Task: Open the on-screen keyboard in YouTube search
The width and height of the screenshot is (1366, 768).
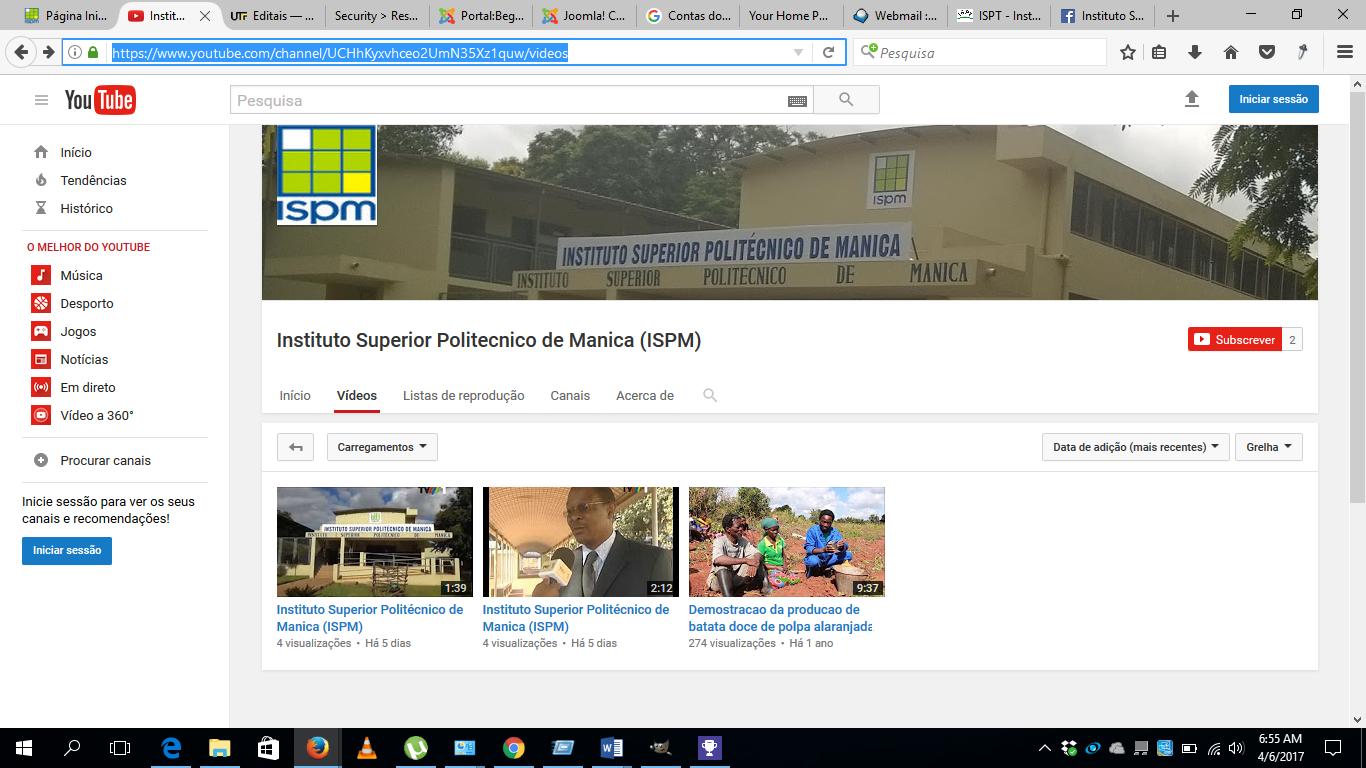Action: (797, 101)
